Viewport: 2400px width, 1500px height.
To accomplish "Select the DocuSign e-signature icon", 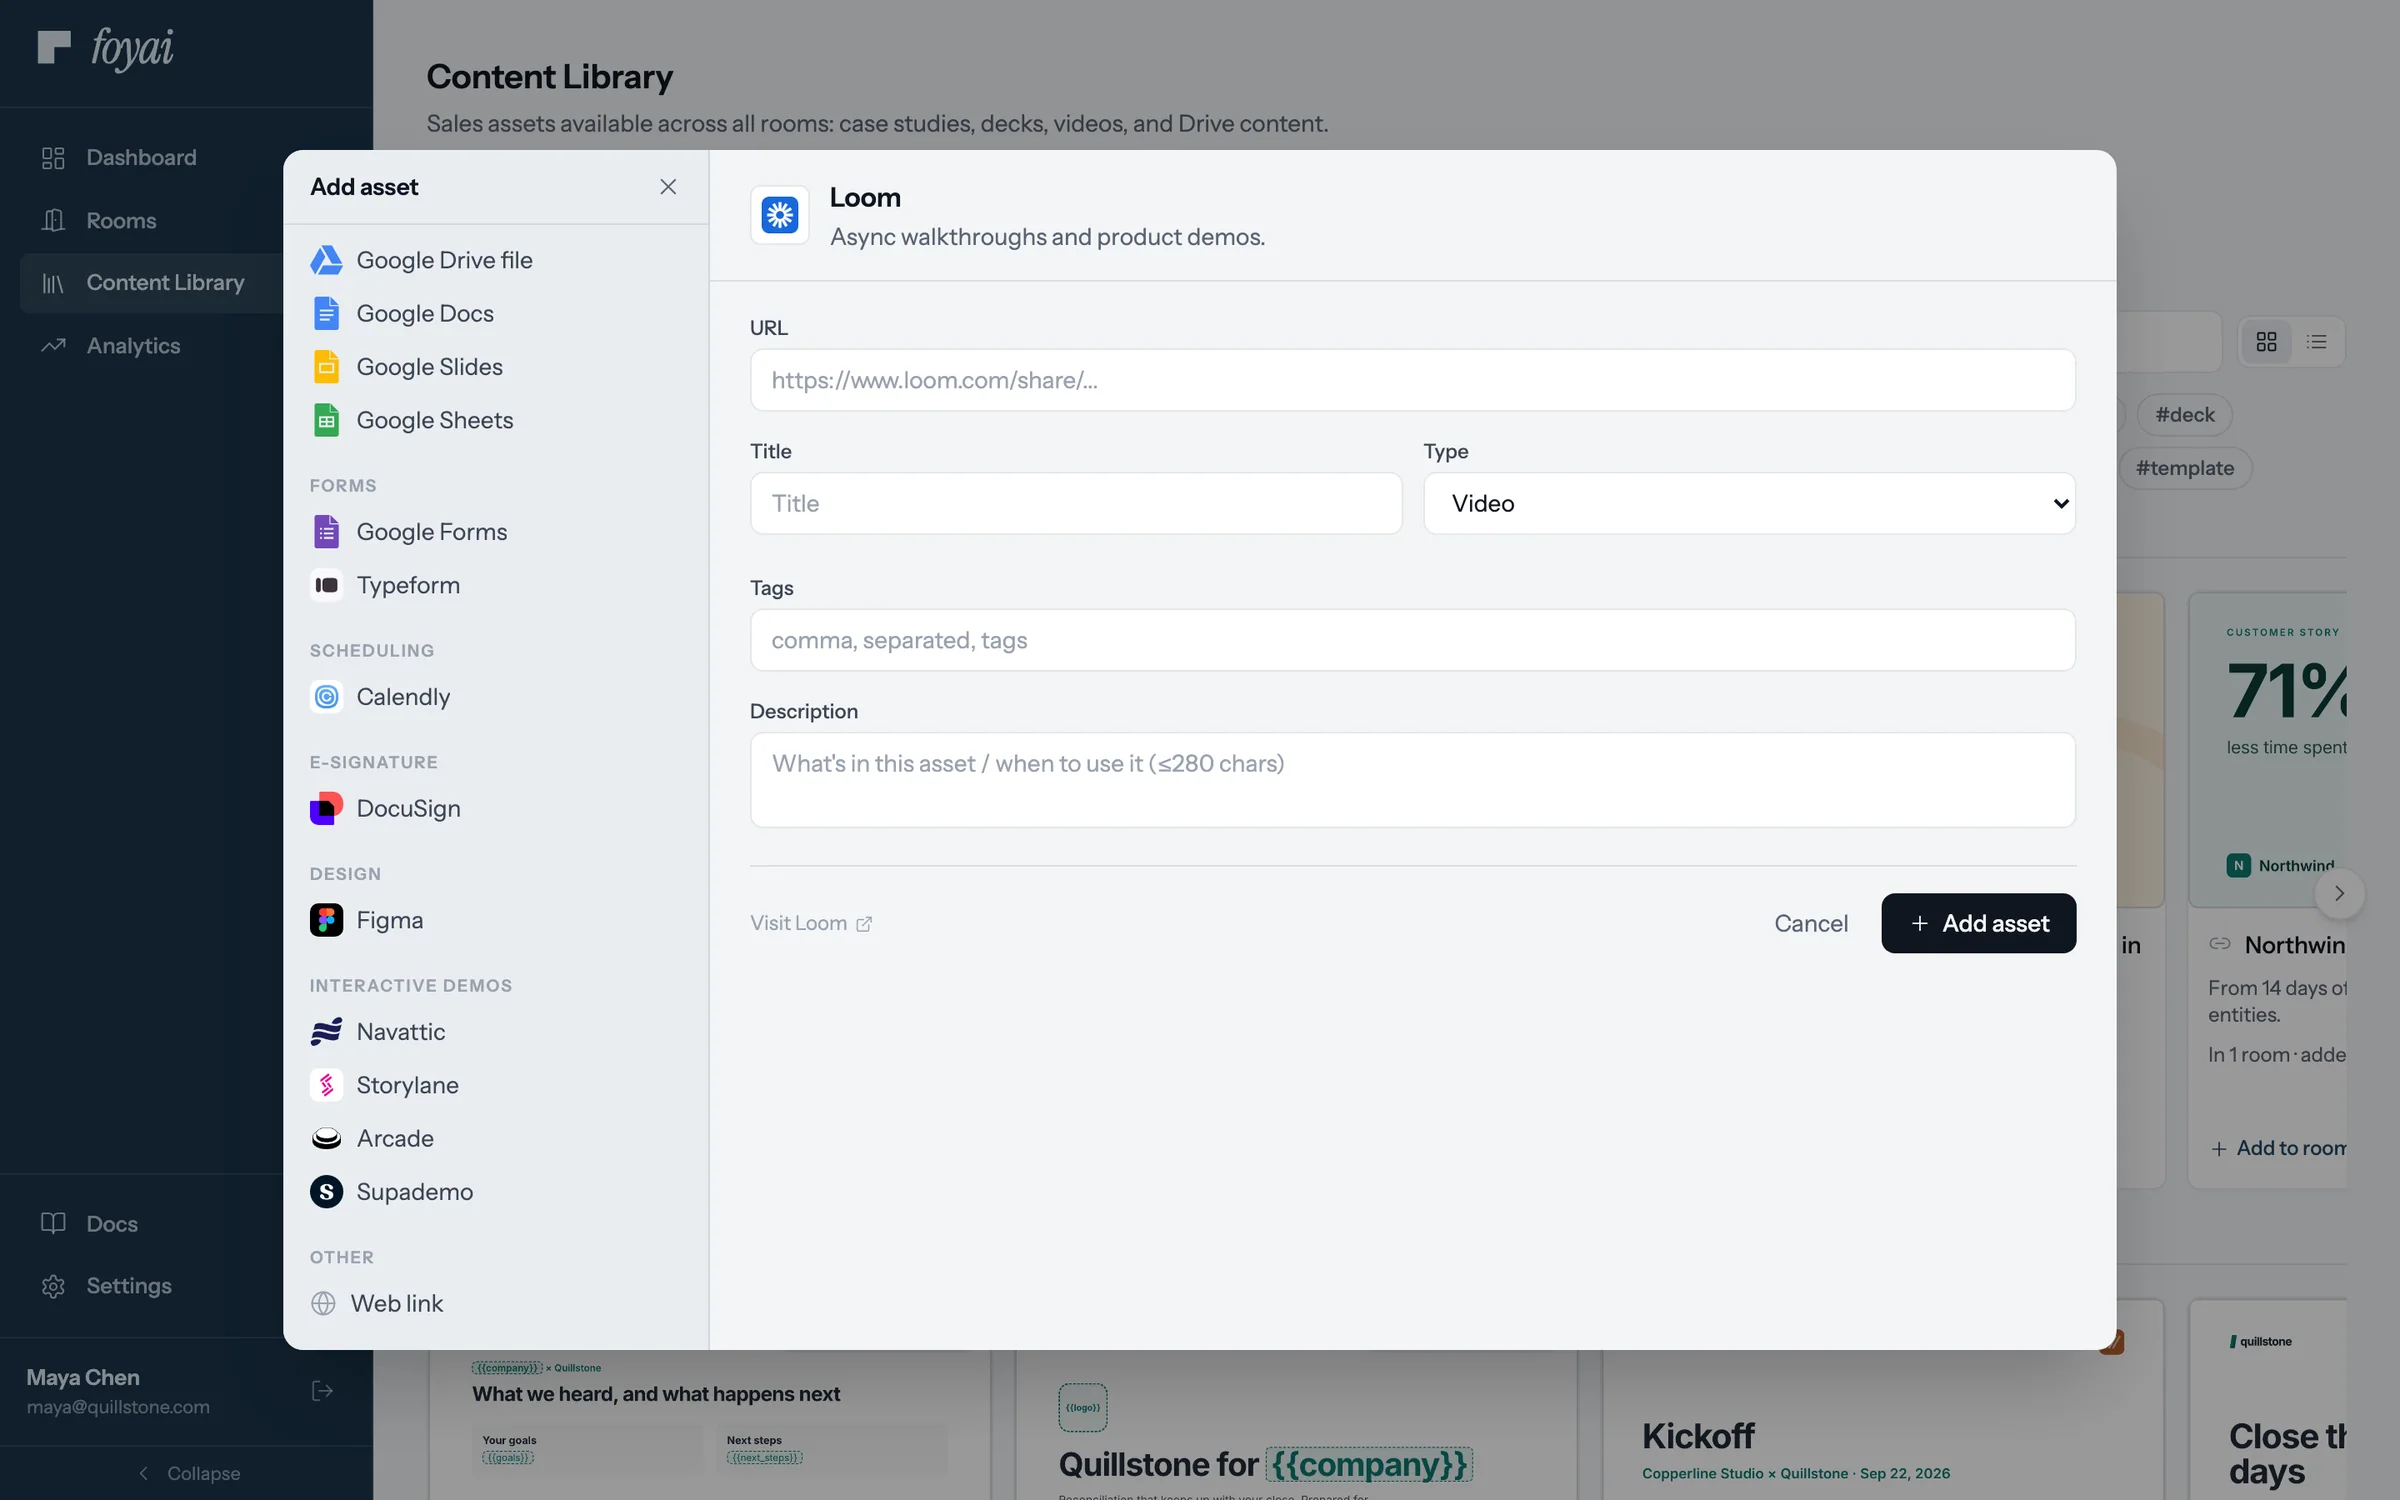I will [x=326, y=808].
